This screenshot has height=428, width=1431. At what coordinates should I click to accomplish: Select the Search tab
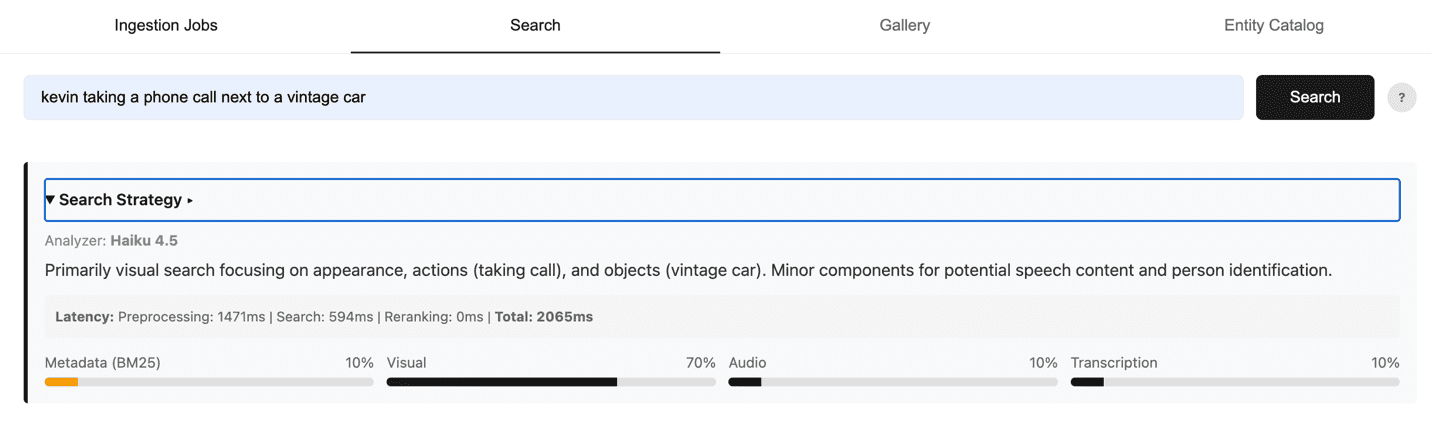[535, 26]
